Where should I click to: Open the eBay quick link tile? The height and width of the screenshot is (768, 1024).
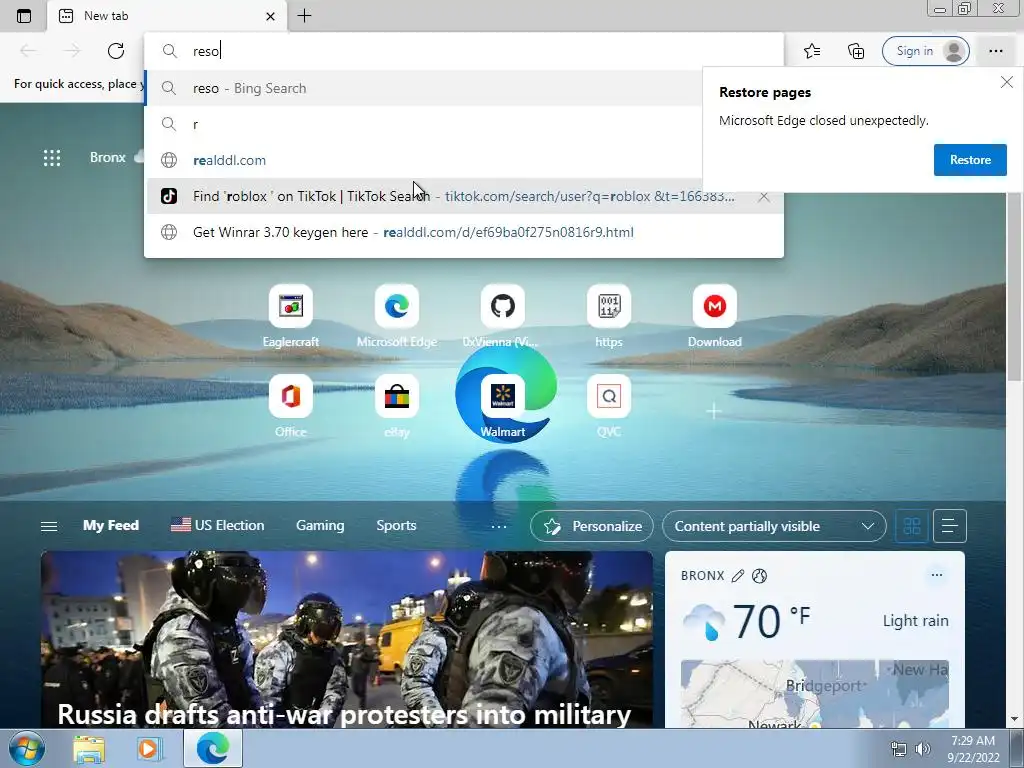click(x=396, y=406)
